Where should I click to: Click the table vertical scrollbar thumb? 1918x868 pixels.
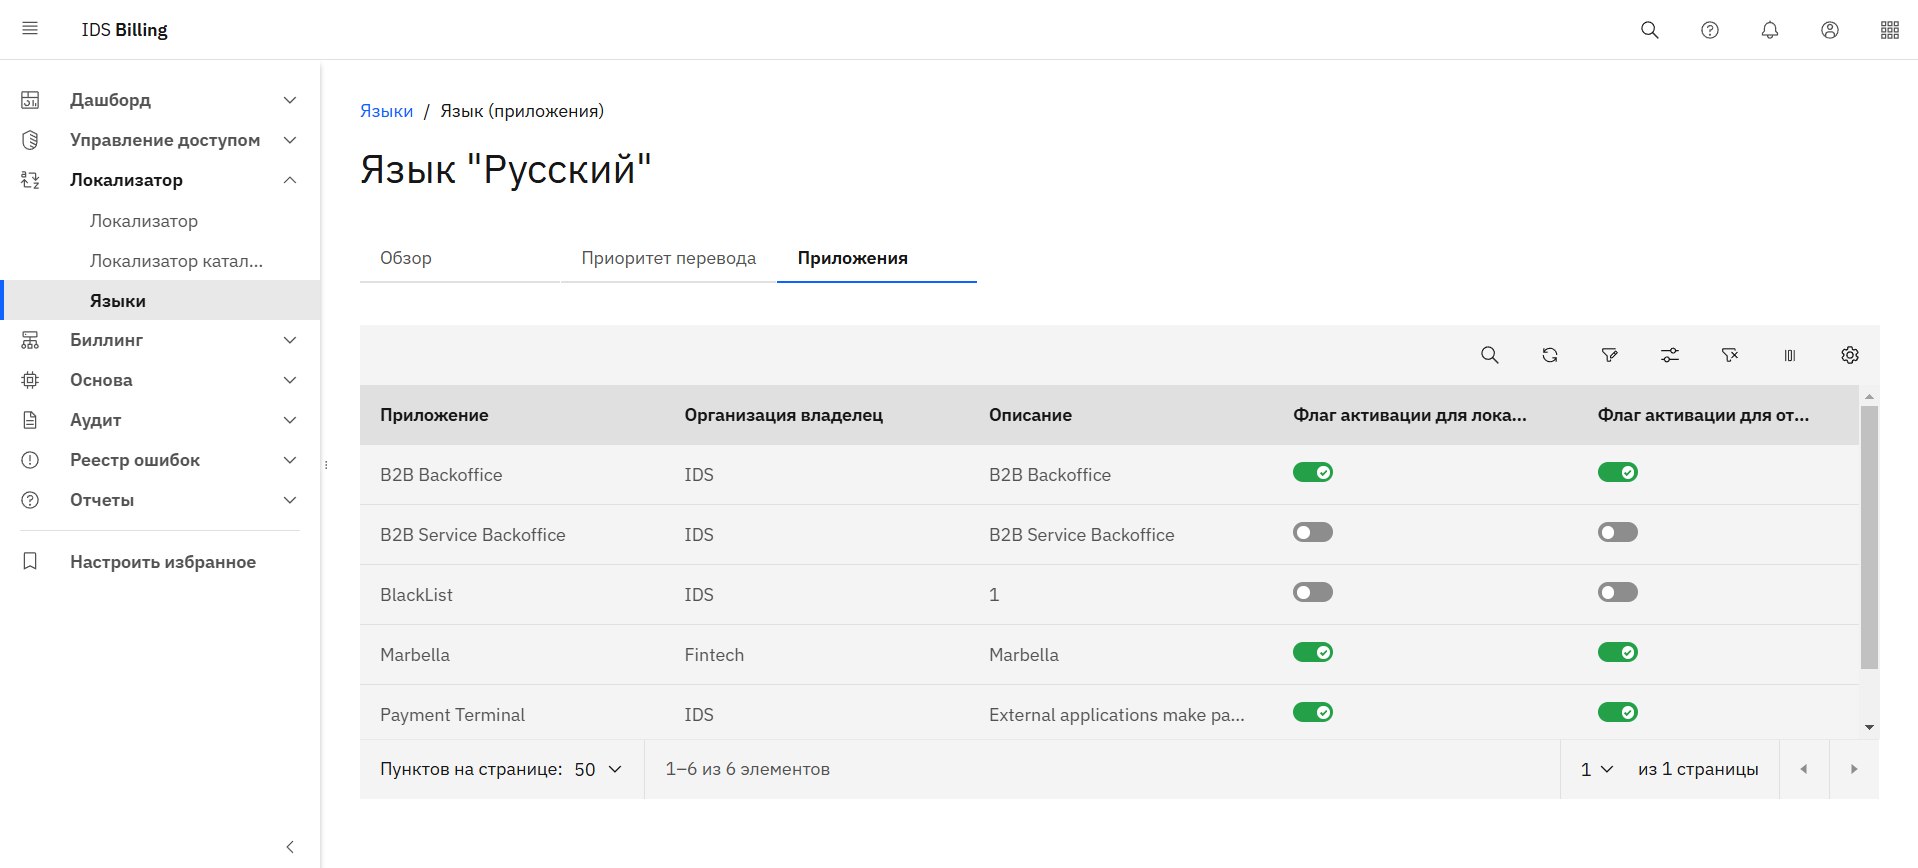point(1868,536)
